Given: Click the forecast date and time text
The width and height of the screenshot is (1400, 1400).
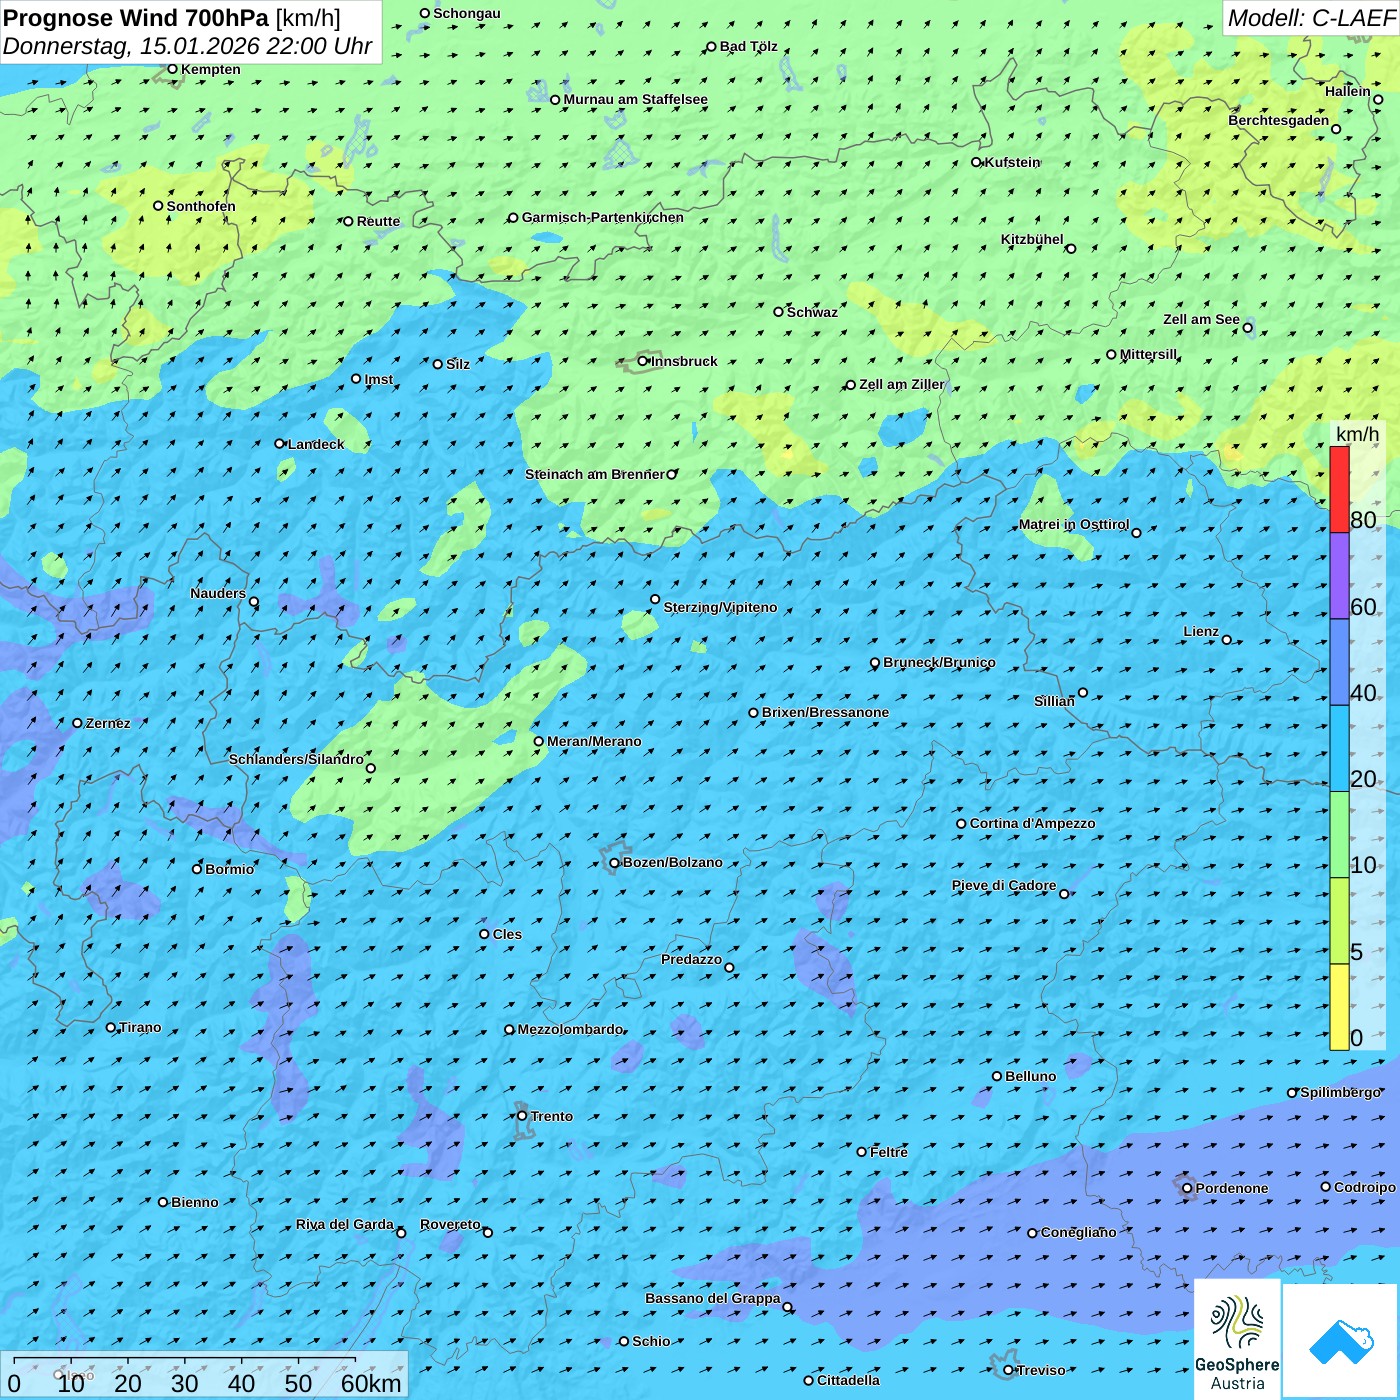Looking at the screenshot, I should [x=187, y=46].
